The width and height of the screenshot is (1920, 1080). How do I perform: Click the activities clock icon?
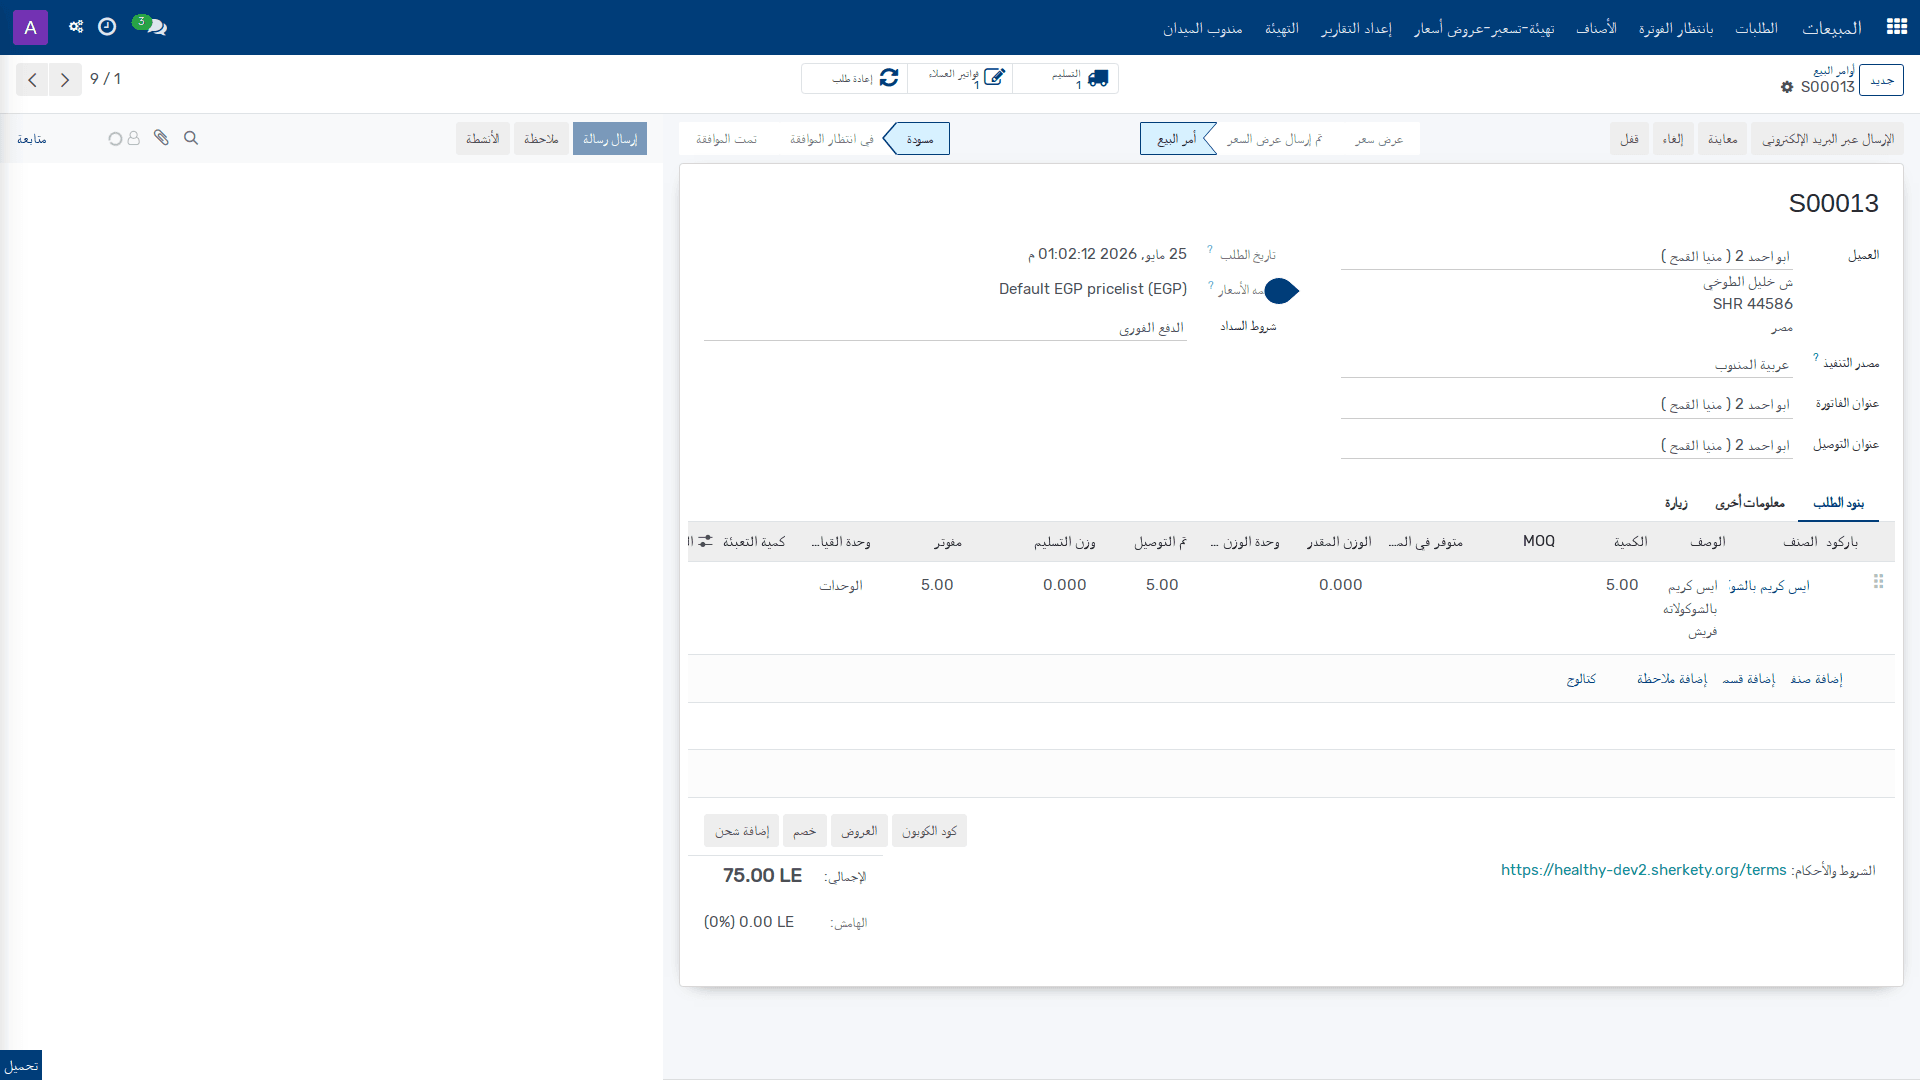pyautogui.click(x=107, y=27)
